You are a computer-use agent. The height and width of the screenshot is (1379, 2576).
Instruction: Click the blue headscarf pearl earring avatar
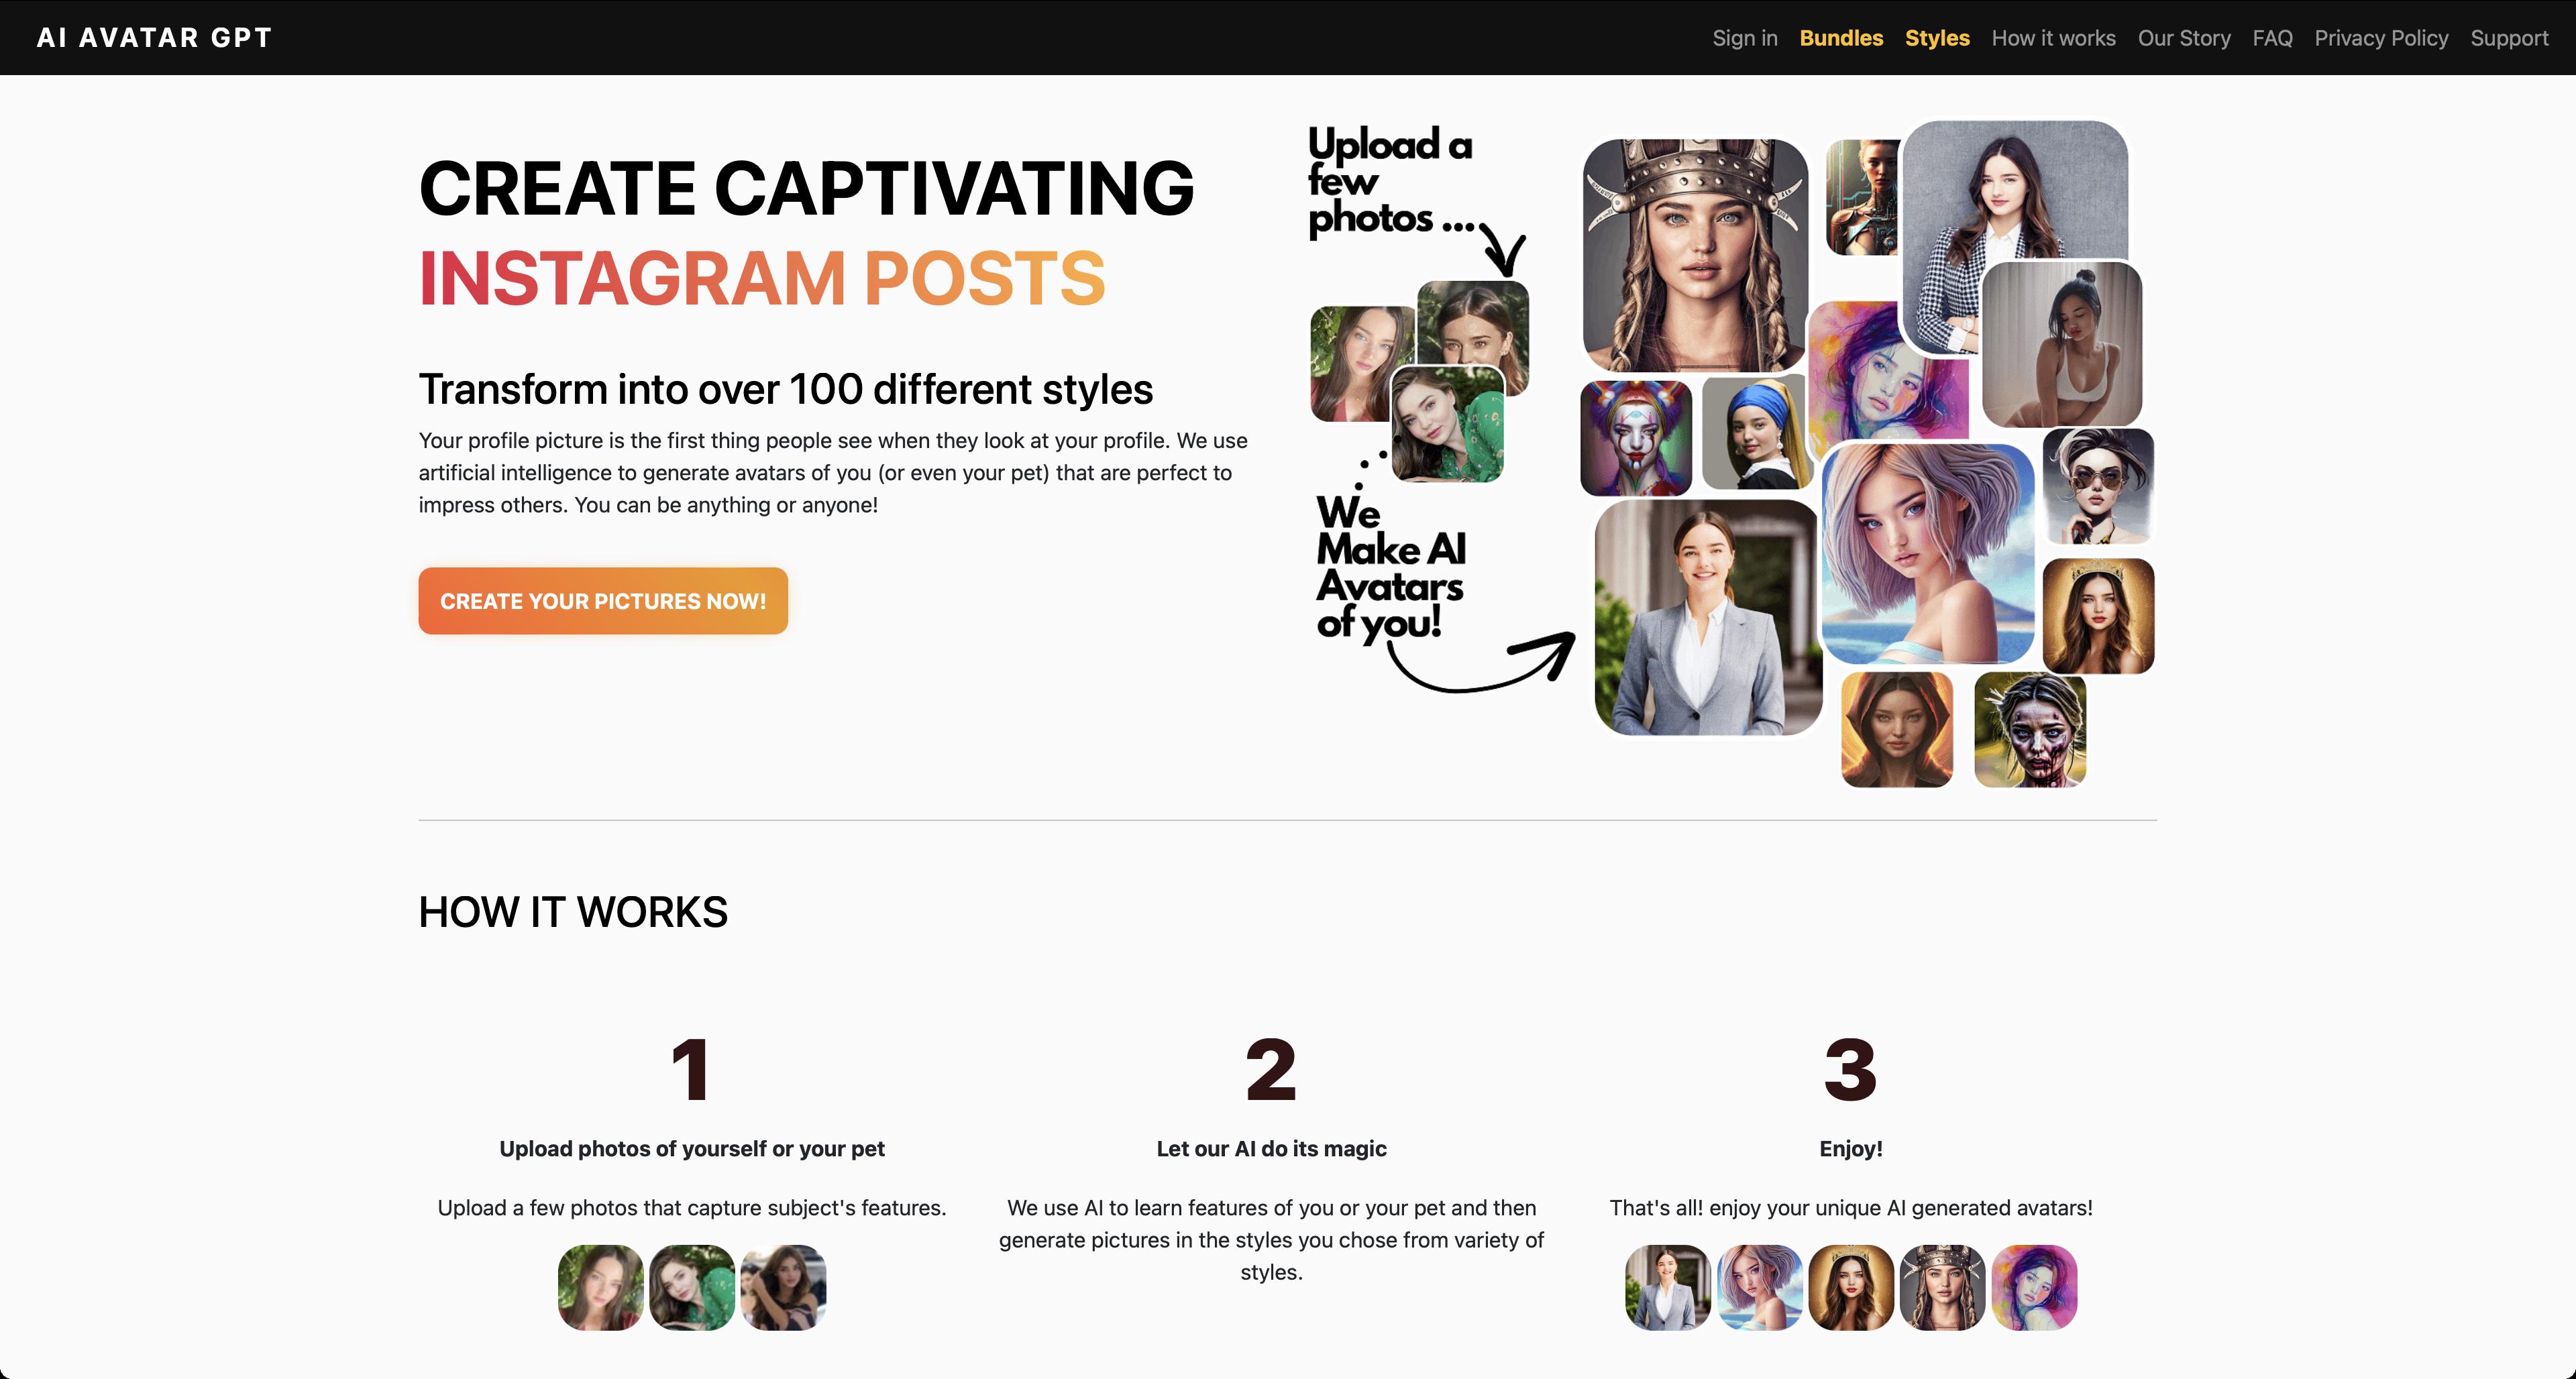[x=1756, y=434]
